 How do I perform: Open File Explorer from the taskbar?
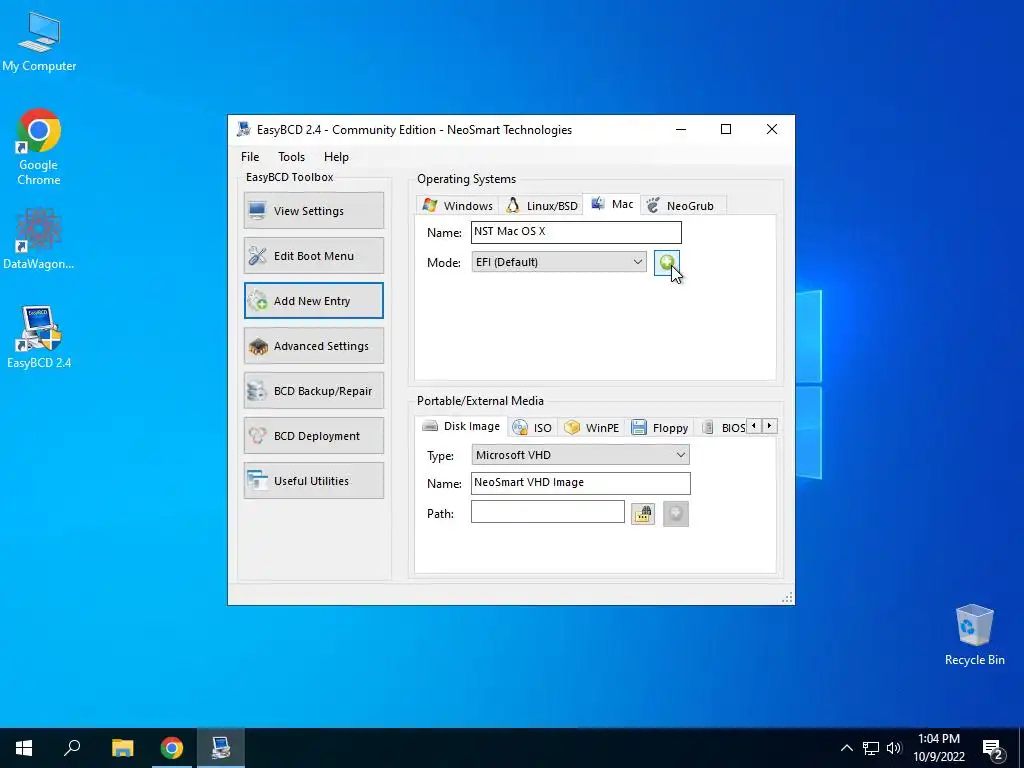point(122,748)
